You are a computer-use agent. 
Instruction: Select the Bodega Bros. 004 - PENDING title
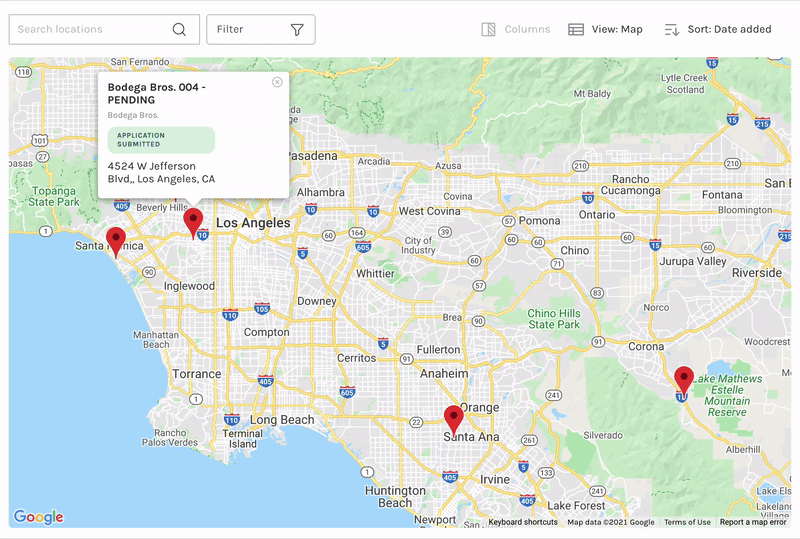coord(157,93)
